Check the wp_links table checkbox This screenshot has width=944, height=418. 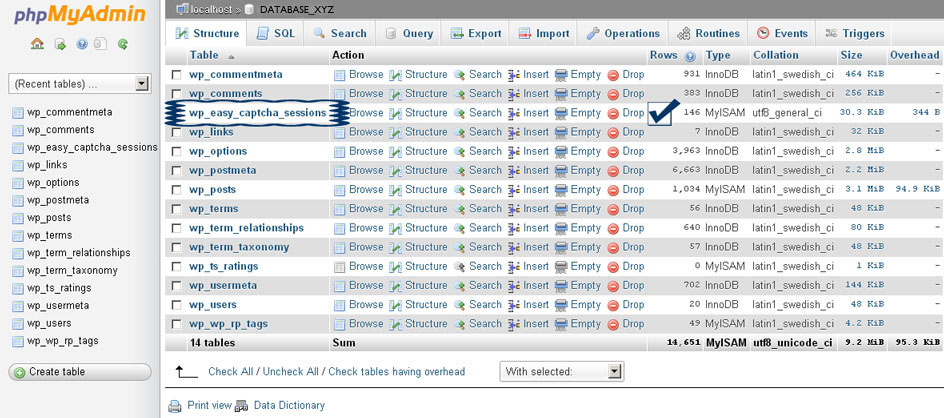[x=176, y=132]
